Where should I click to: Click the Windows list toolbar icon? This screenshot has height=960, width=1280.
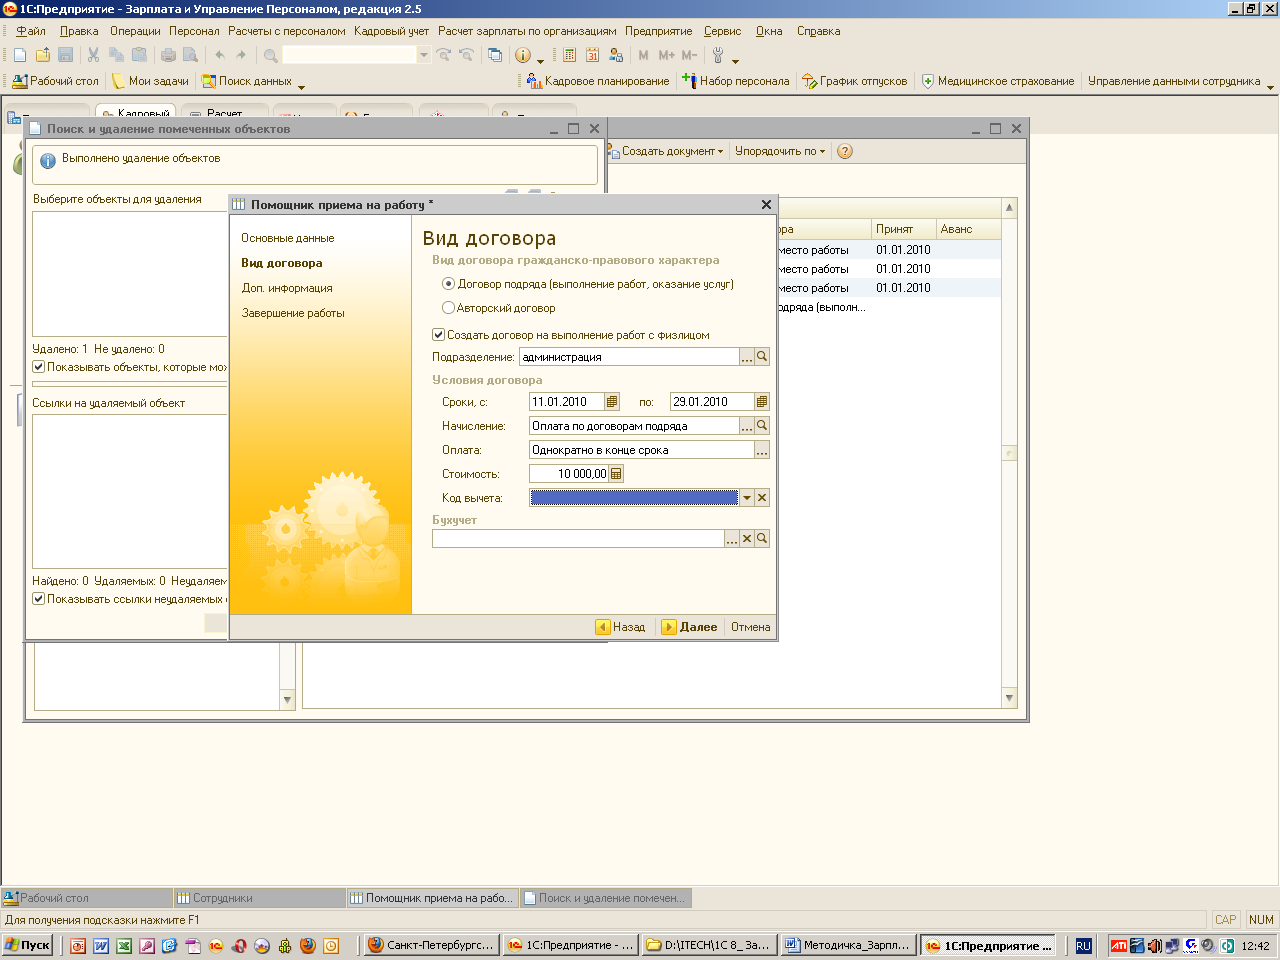coord(494,55)
